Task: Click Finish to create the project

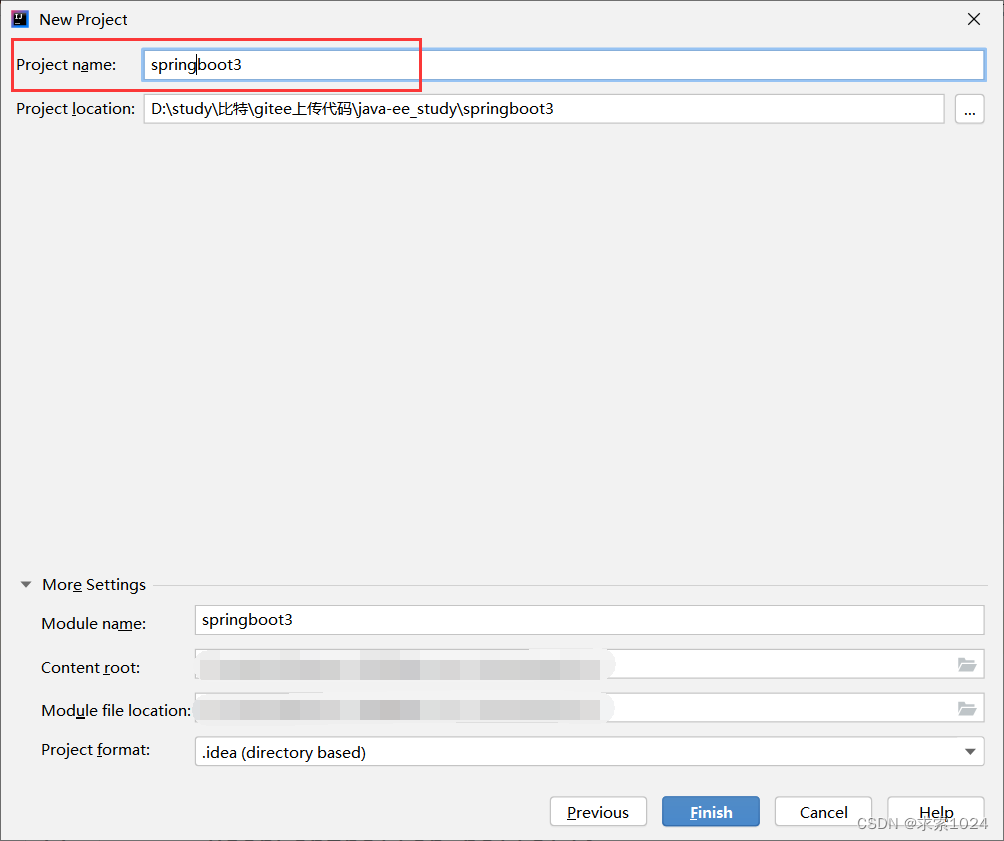Action: [x=711, y=812]
